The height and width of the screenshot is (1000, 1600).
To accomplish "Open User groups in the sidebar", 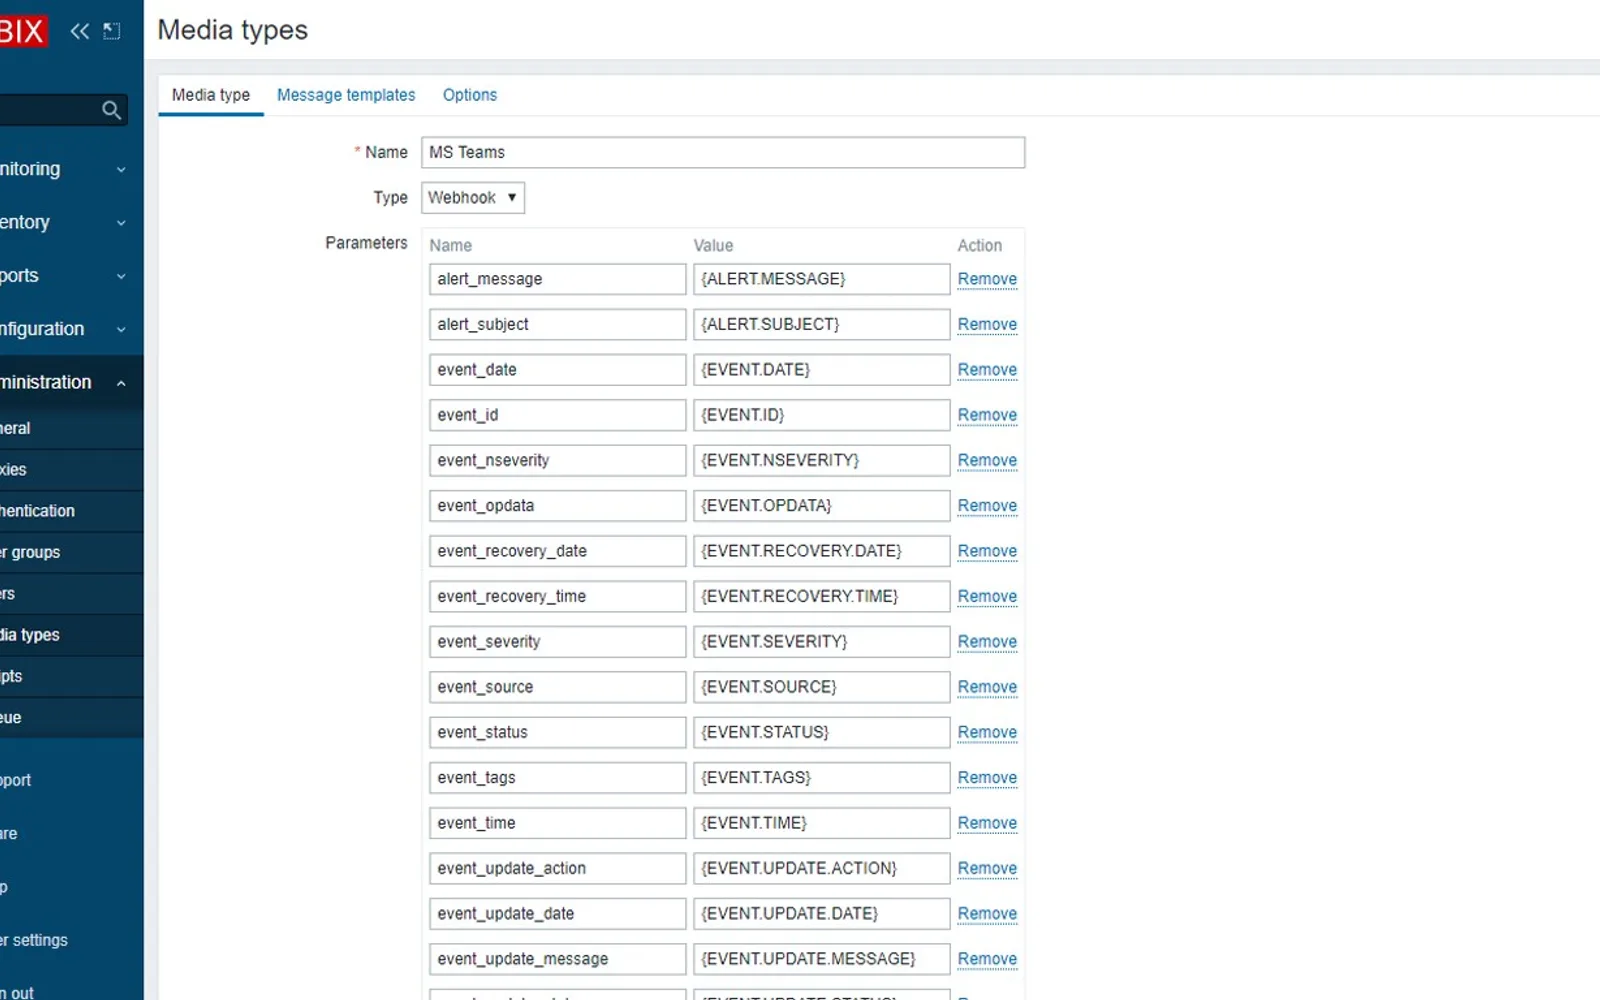I will click(70, 552).
